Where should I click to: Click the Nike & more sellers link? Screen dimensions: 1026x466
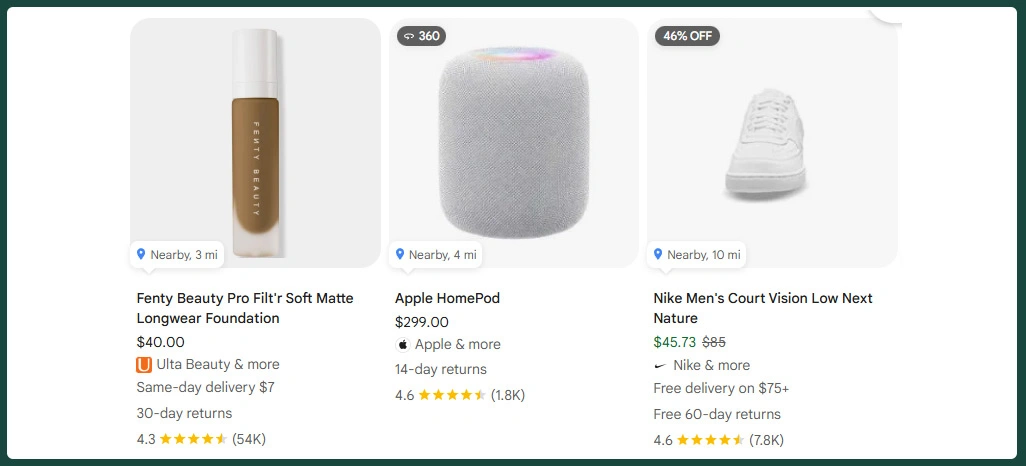pyautogui.click(x=711, y=366)
